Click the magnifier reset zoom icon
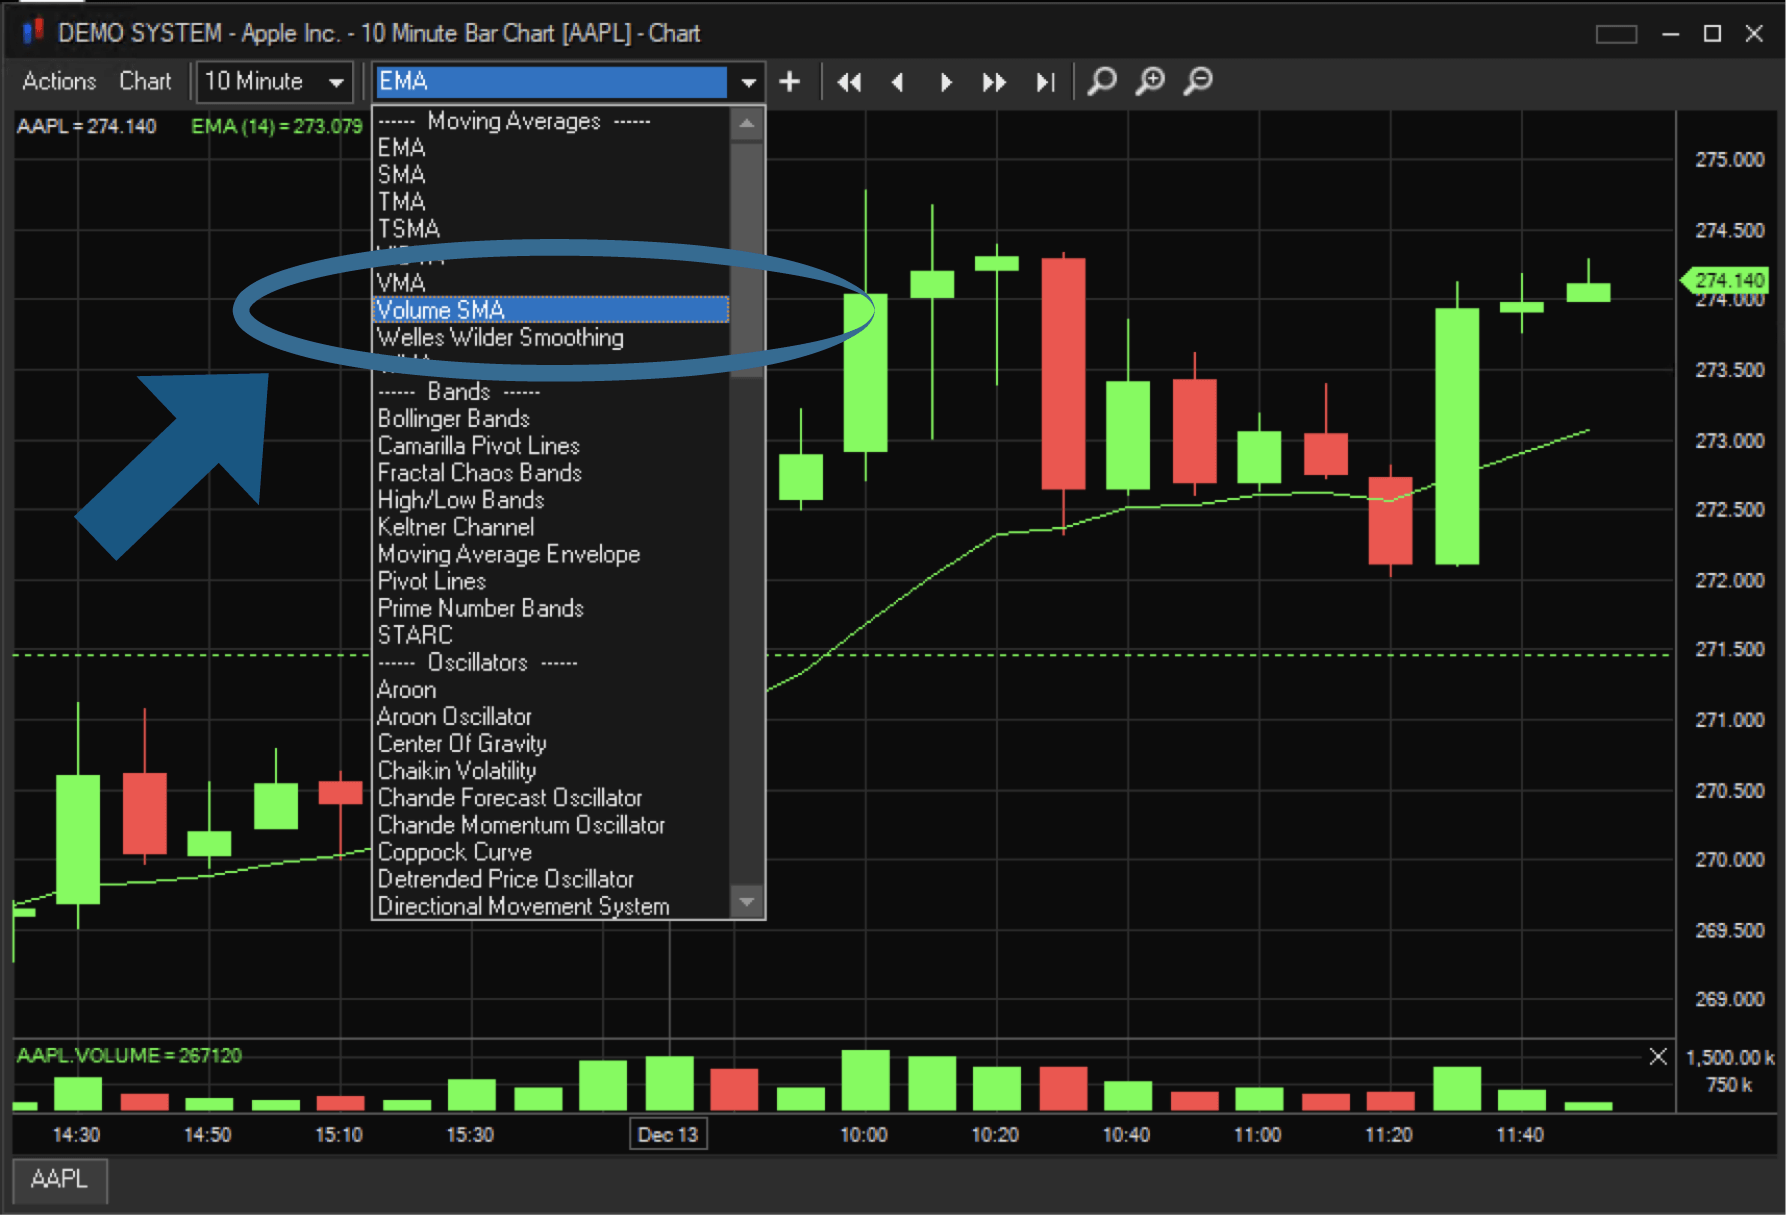Image resolution: width=1786 pixels, height=1215 pixels. point(1102,81)
